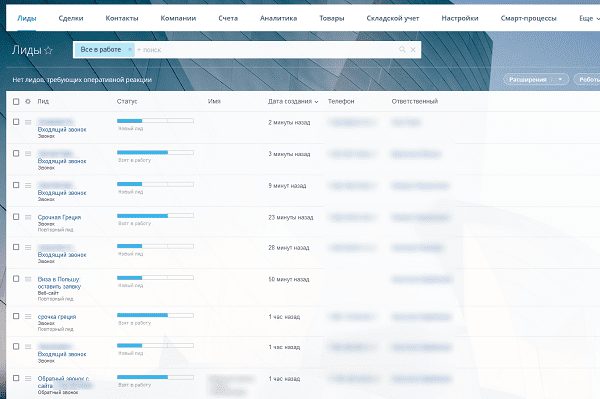Open the action menu of the Виза в Польшу lead
The image size is (600, 399).
pyautogui.click(x=28, y=279)
